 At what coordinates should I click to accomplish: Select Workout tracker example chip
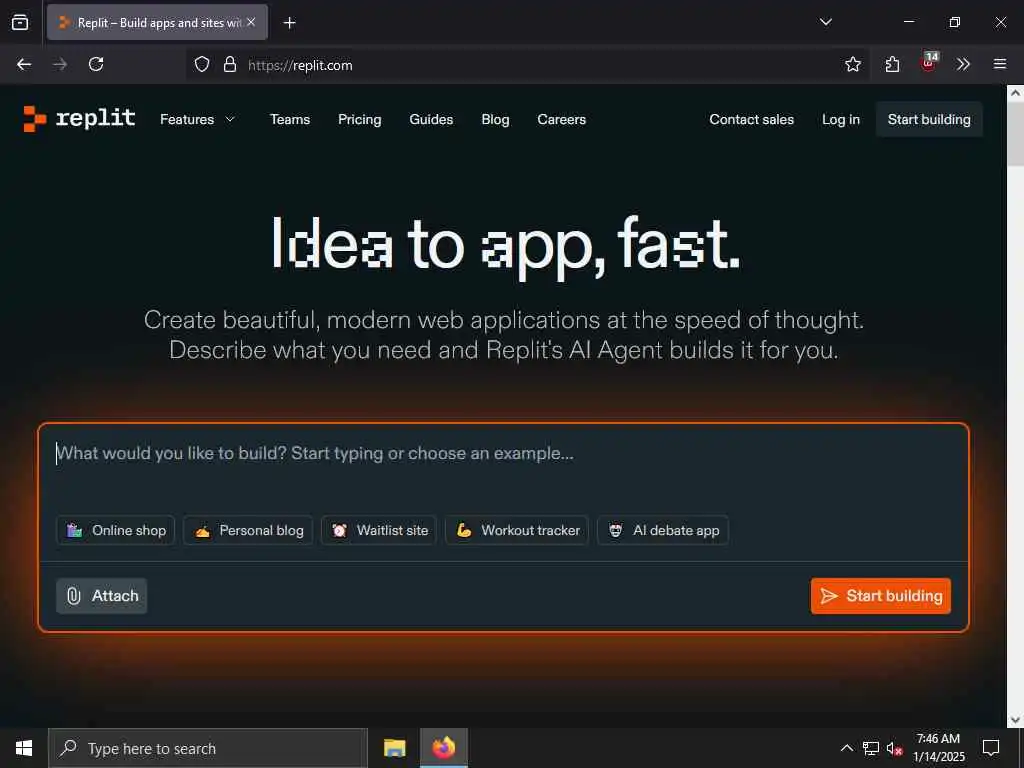(x=517, y=530)
